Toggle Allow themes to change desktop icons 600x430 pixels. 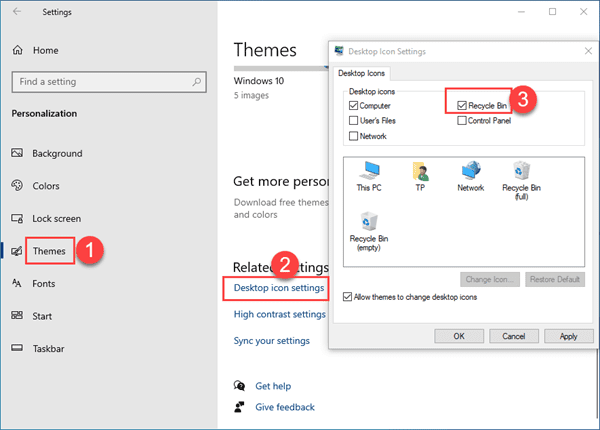(348, 297)
